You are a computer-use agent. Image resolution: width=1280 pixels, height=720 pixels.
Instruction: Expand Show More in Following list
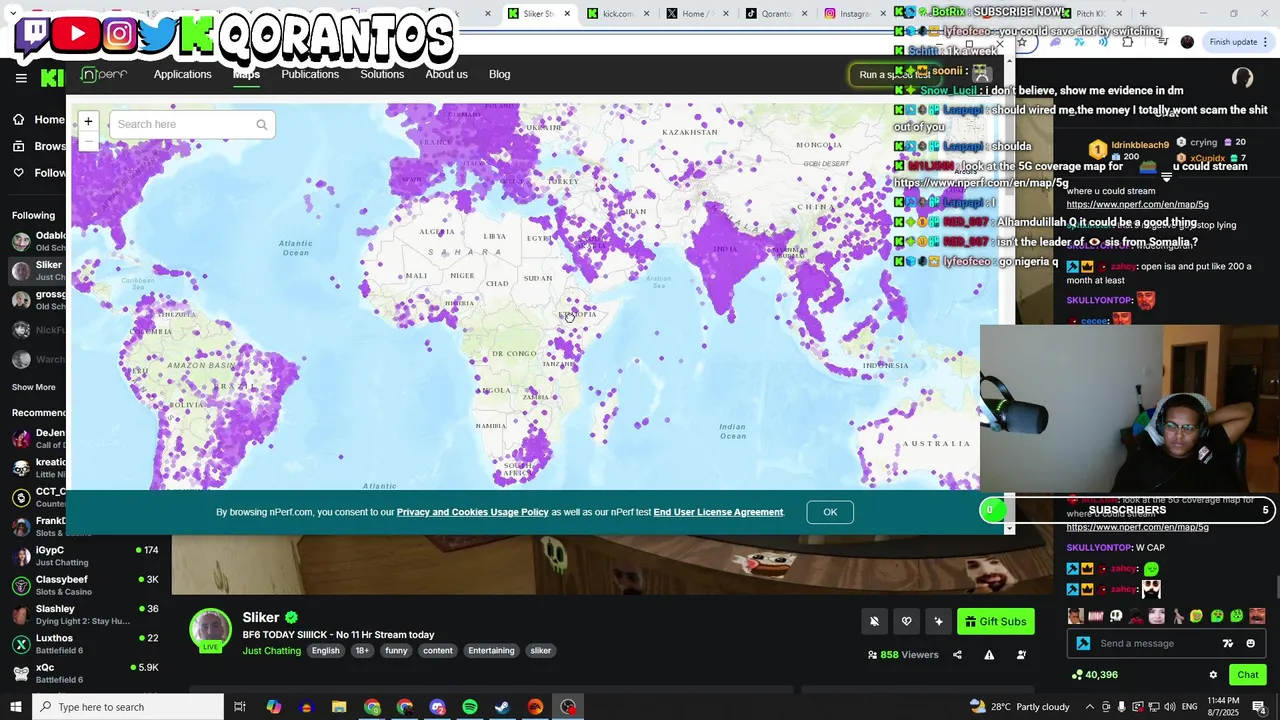(34, 387)
